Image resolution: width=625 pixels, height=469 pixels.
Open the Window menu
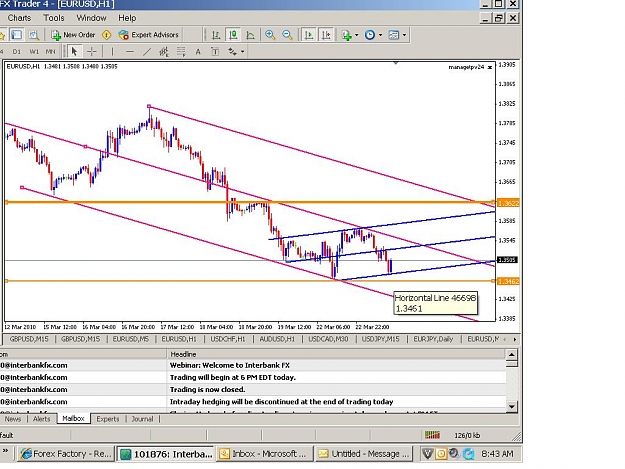click(x=91, y=18)
